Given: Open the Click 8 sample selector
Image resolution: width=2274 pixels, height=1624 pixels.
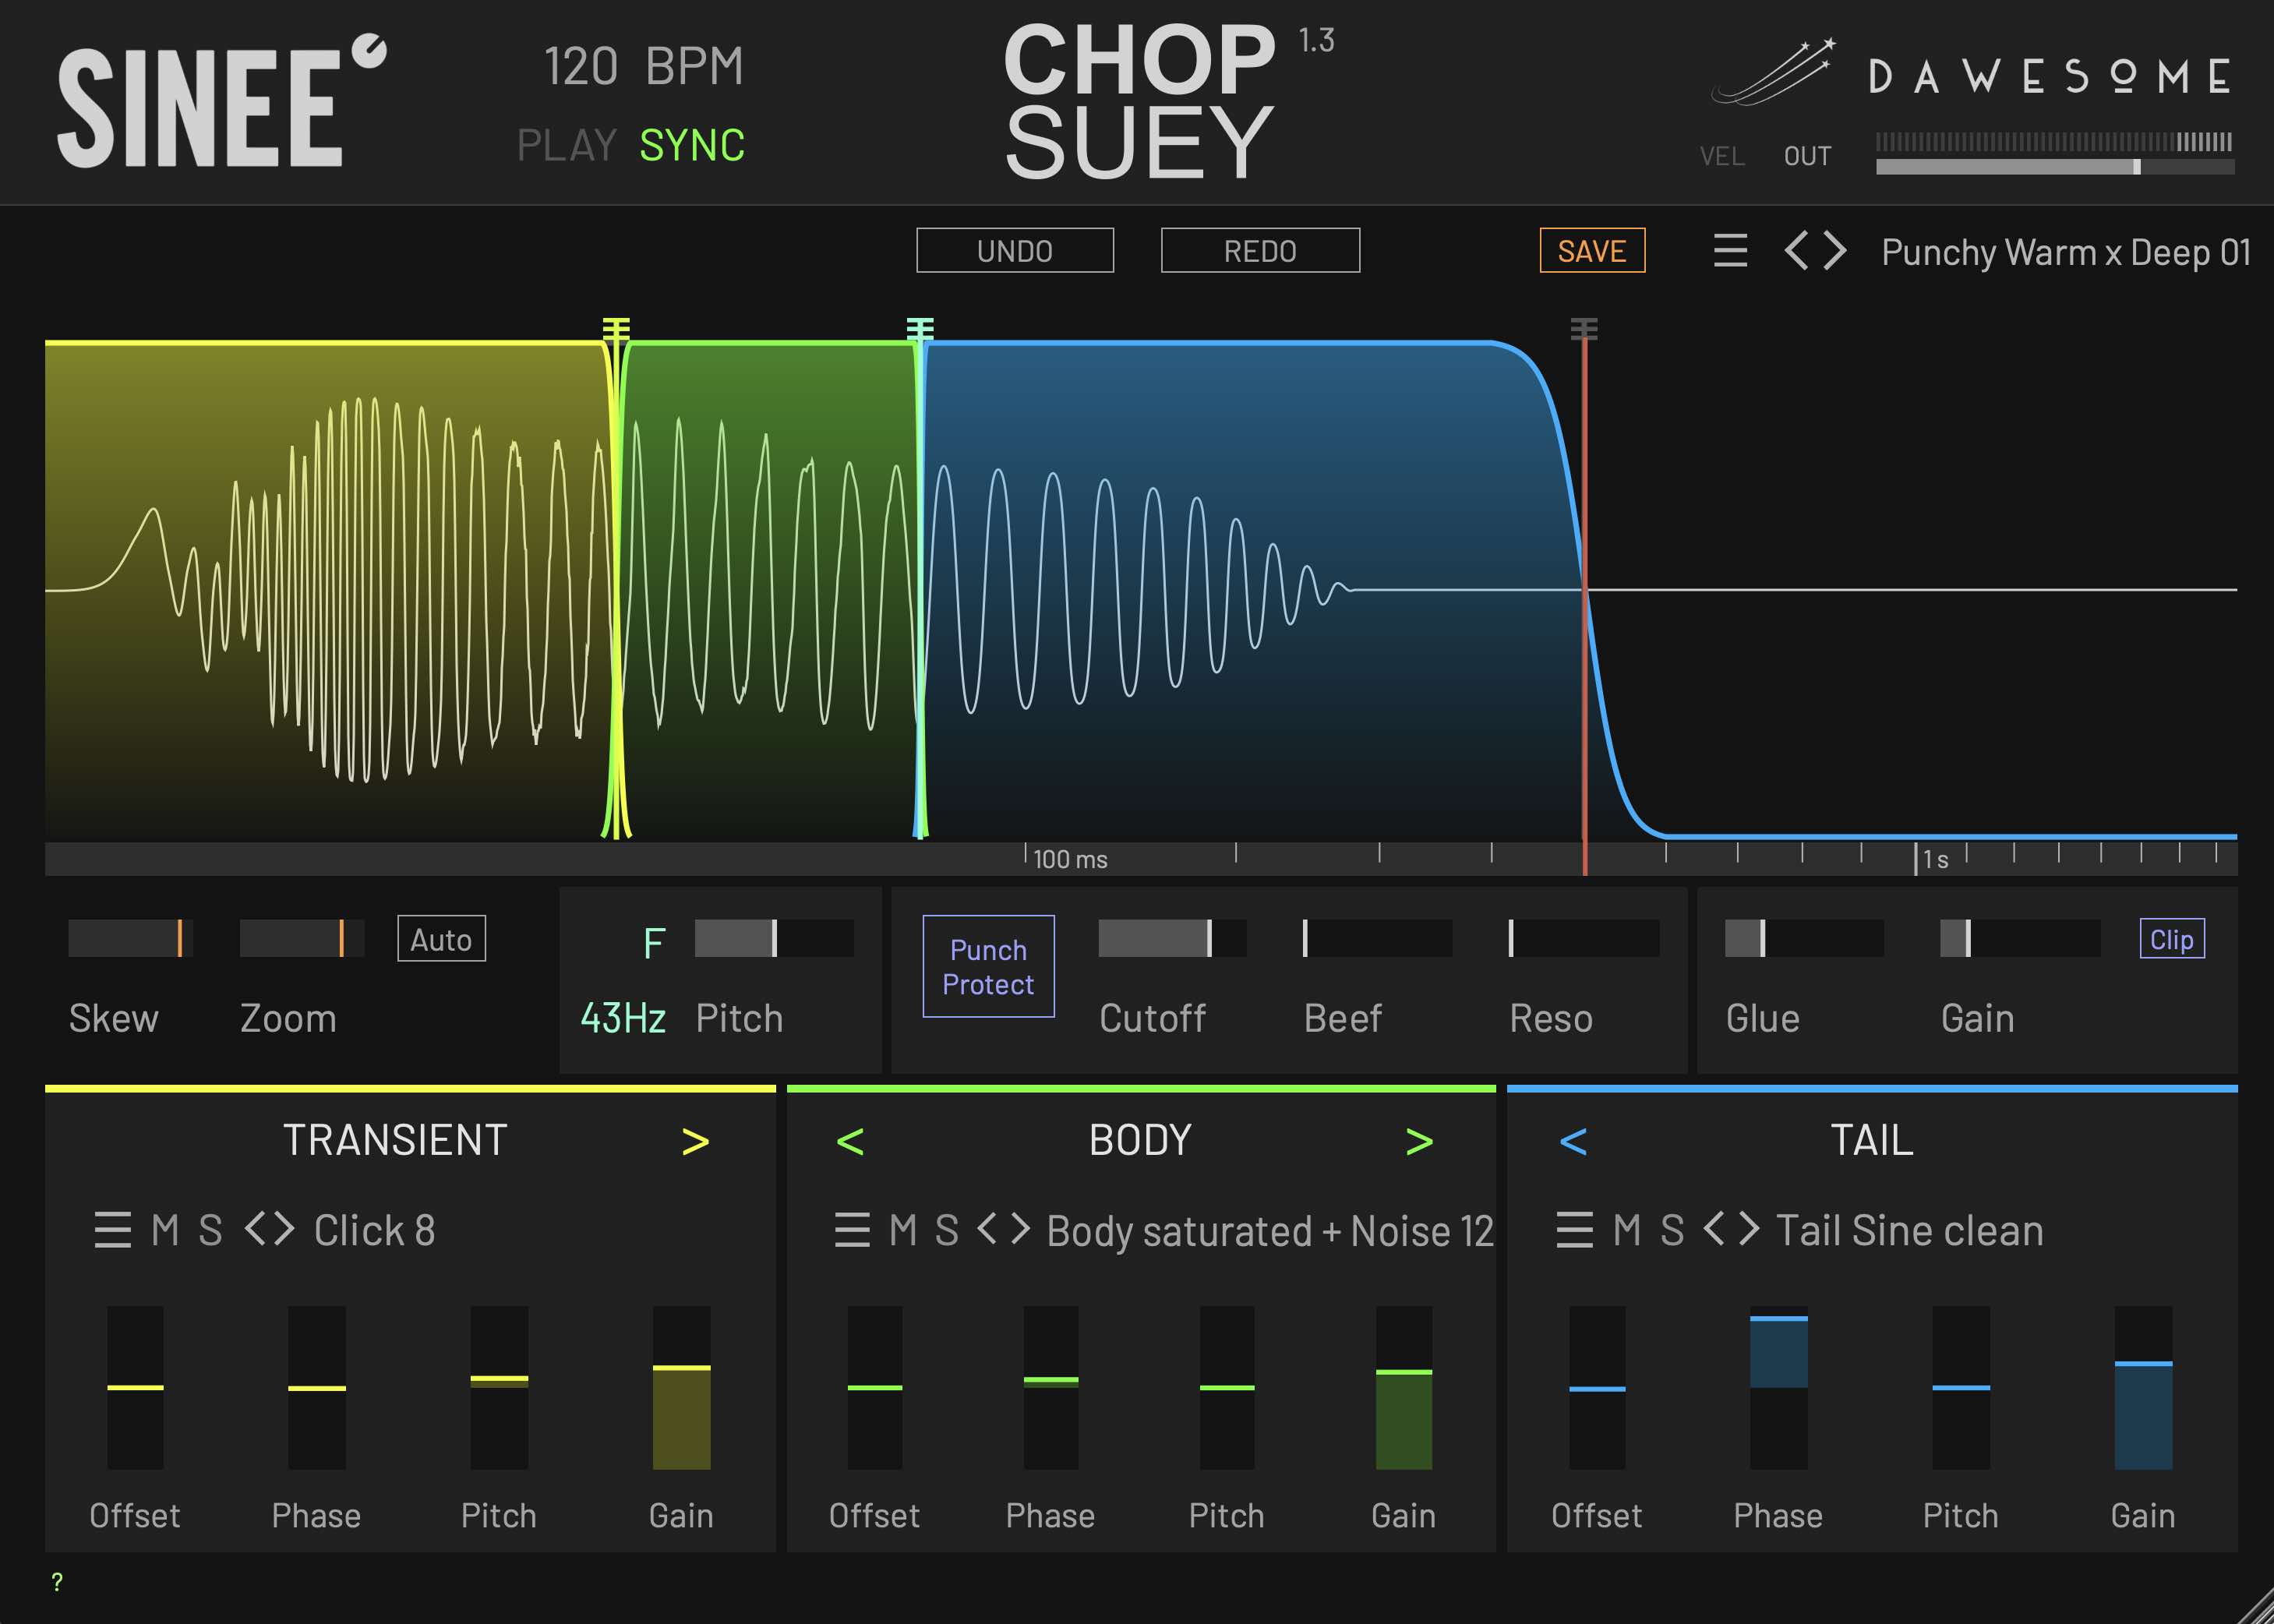Looking at the screenshot, I should coord(375,1230).
